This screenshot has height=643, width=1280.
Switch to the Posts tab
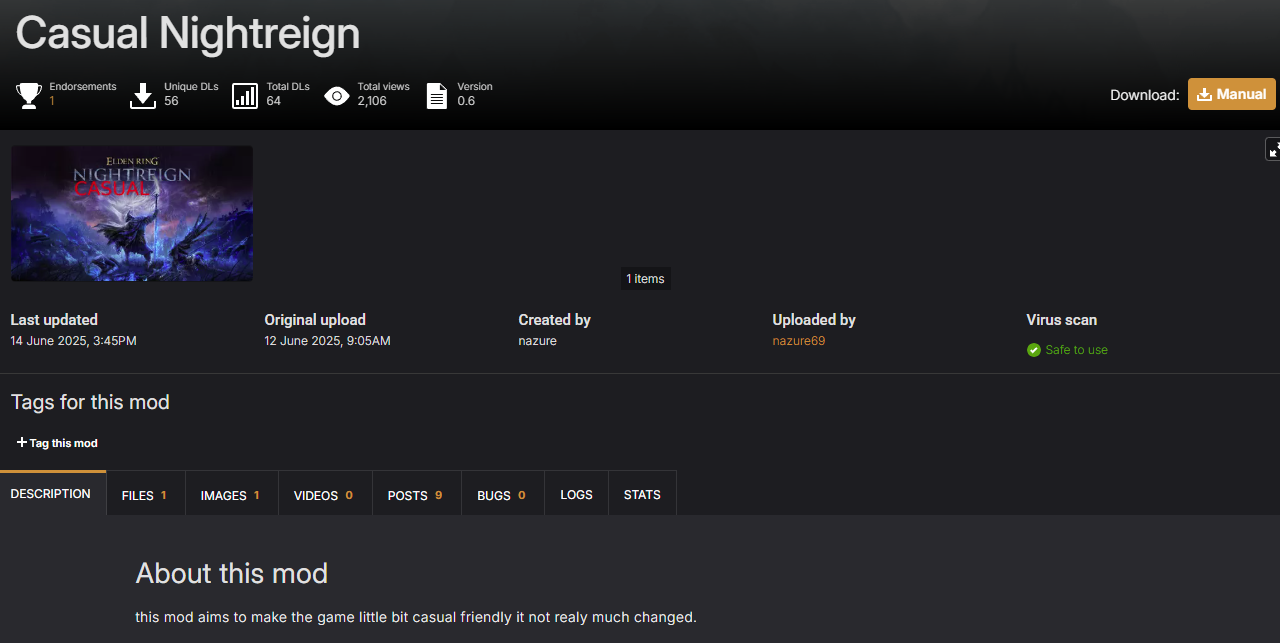(x=415, y=495)
